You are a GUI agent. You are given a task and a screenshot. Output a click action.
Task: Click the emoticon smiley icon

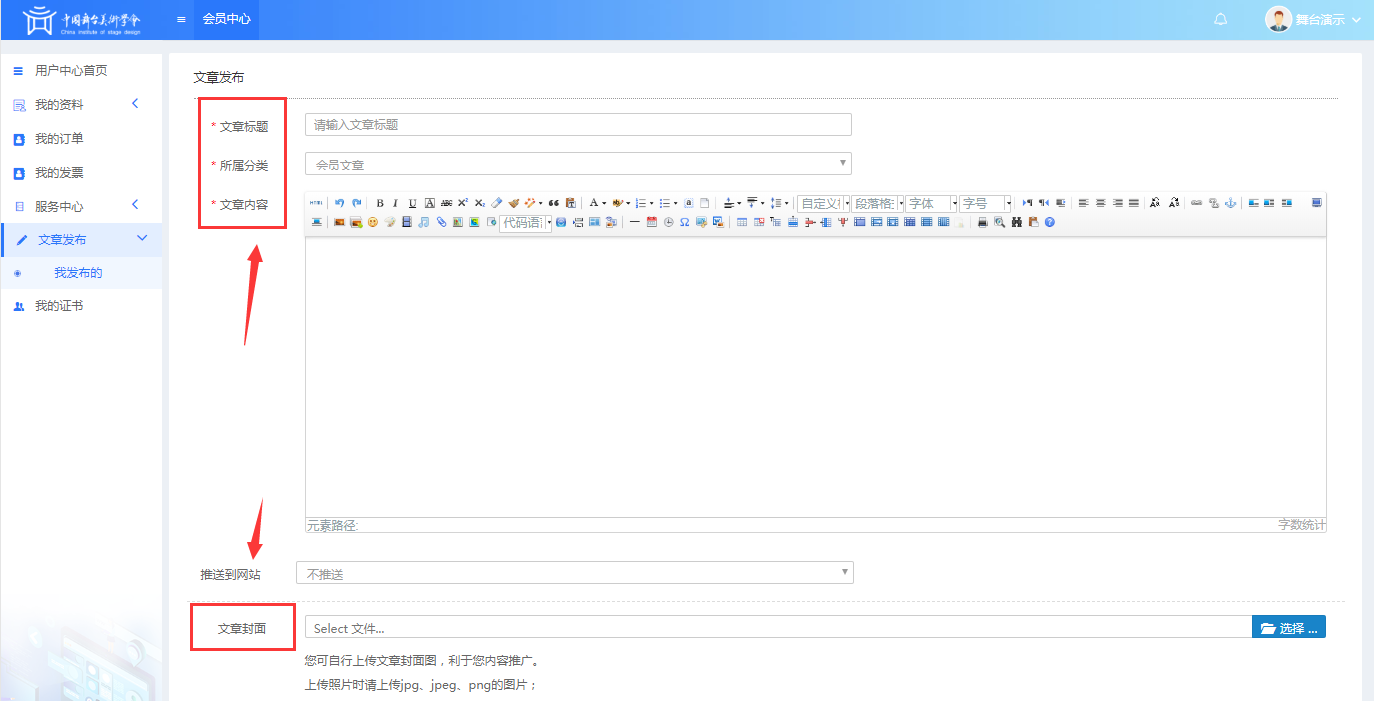pyautogui.click(x=373, y=222)
